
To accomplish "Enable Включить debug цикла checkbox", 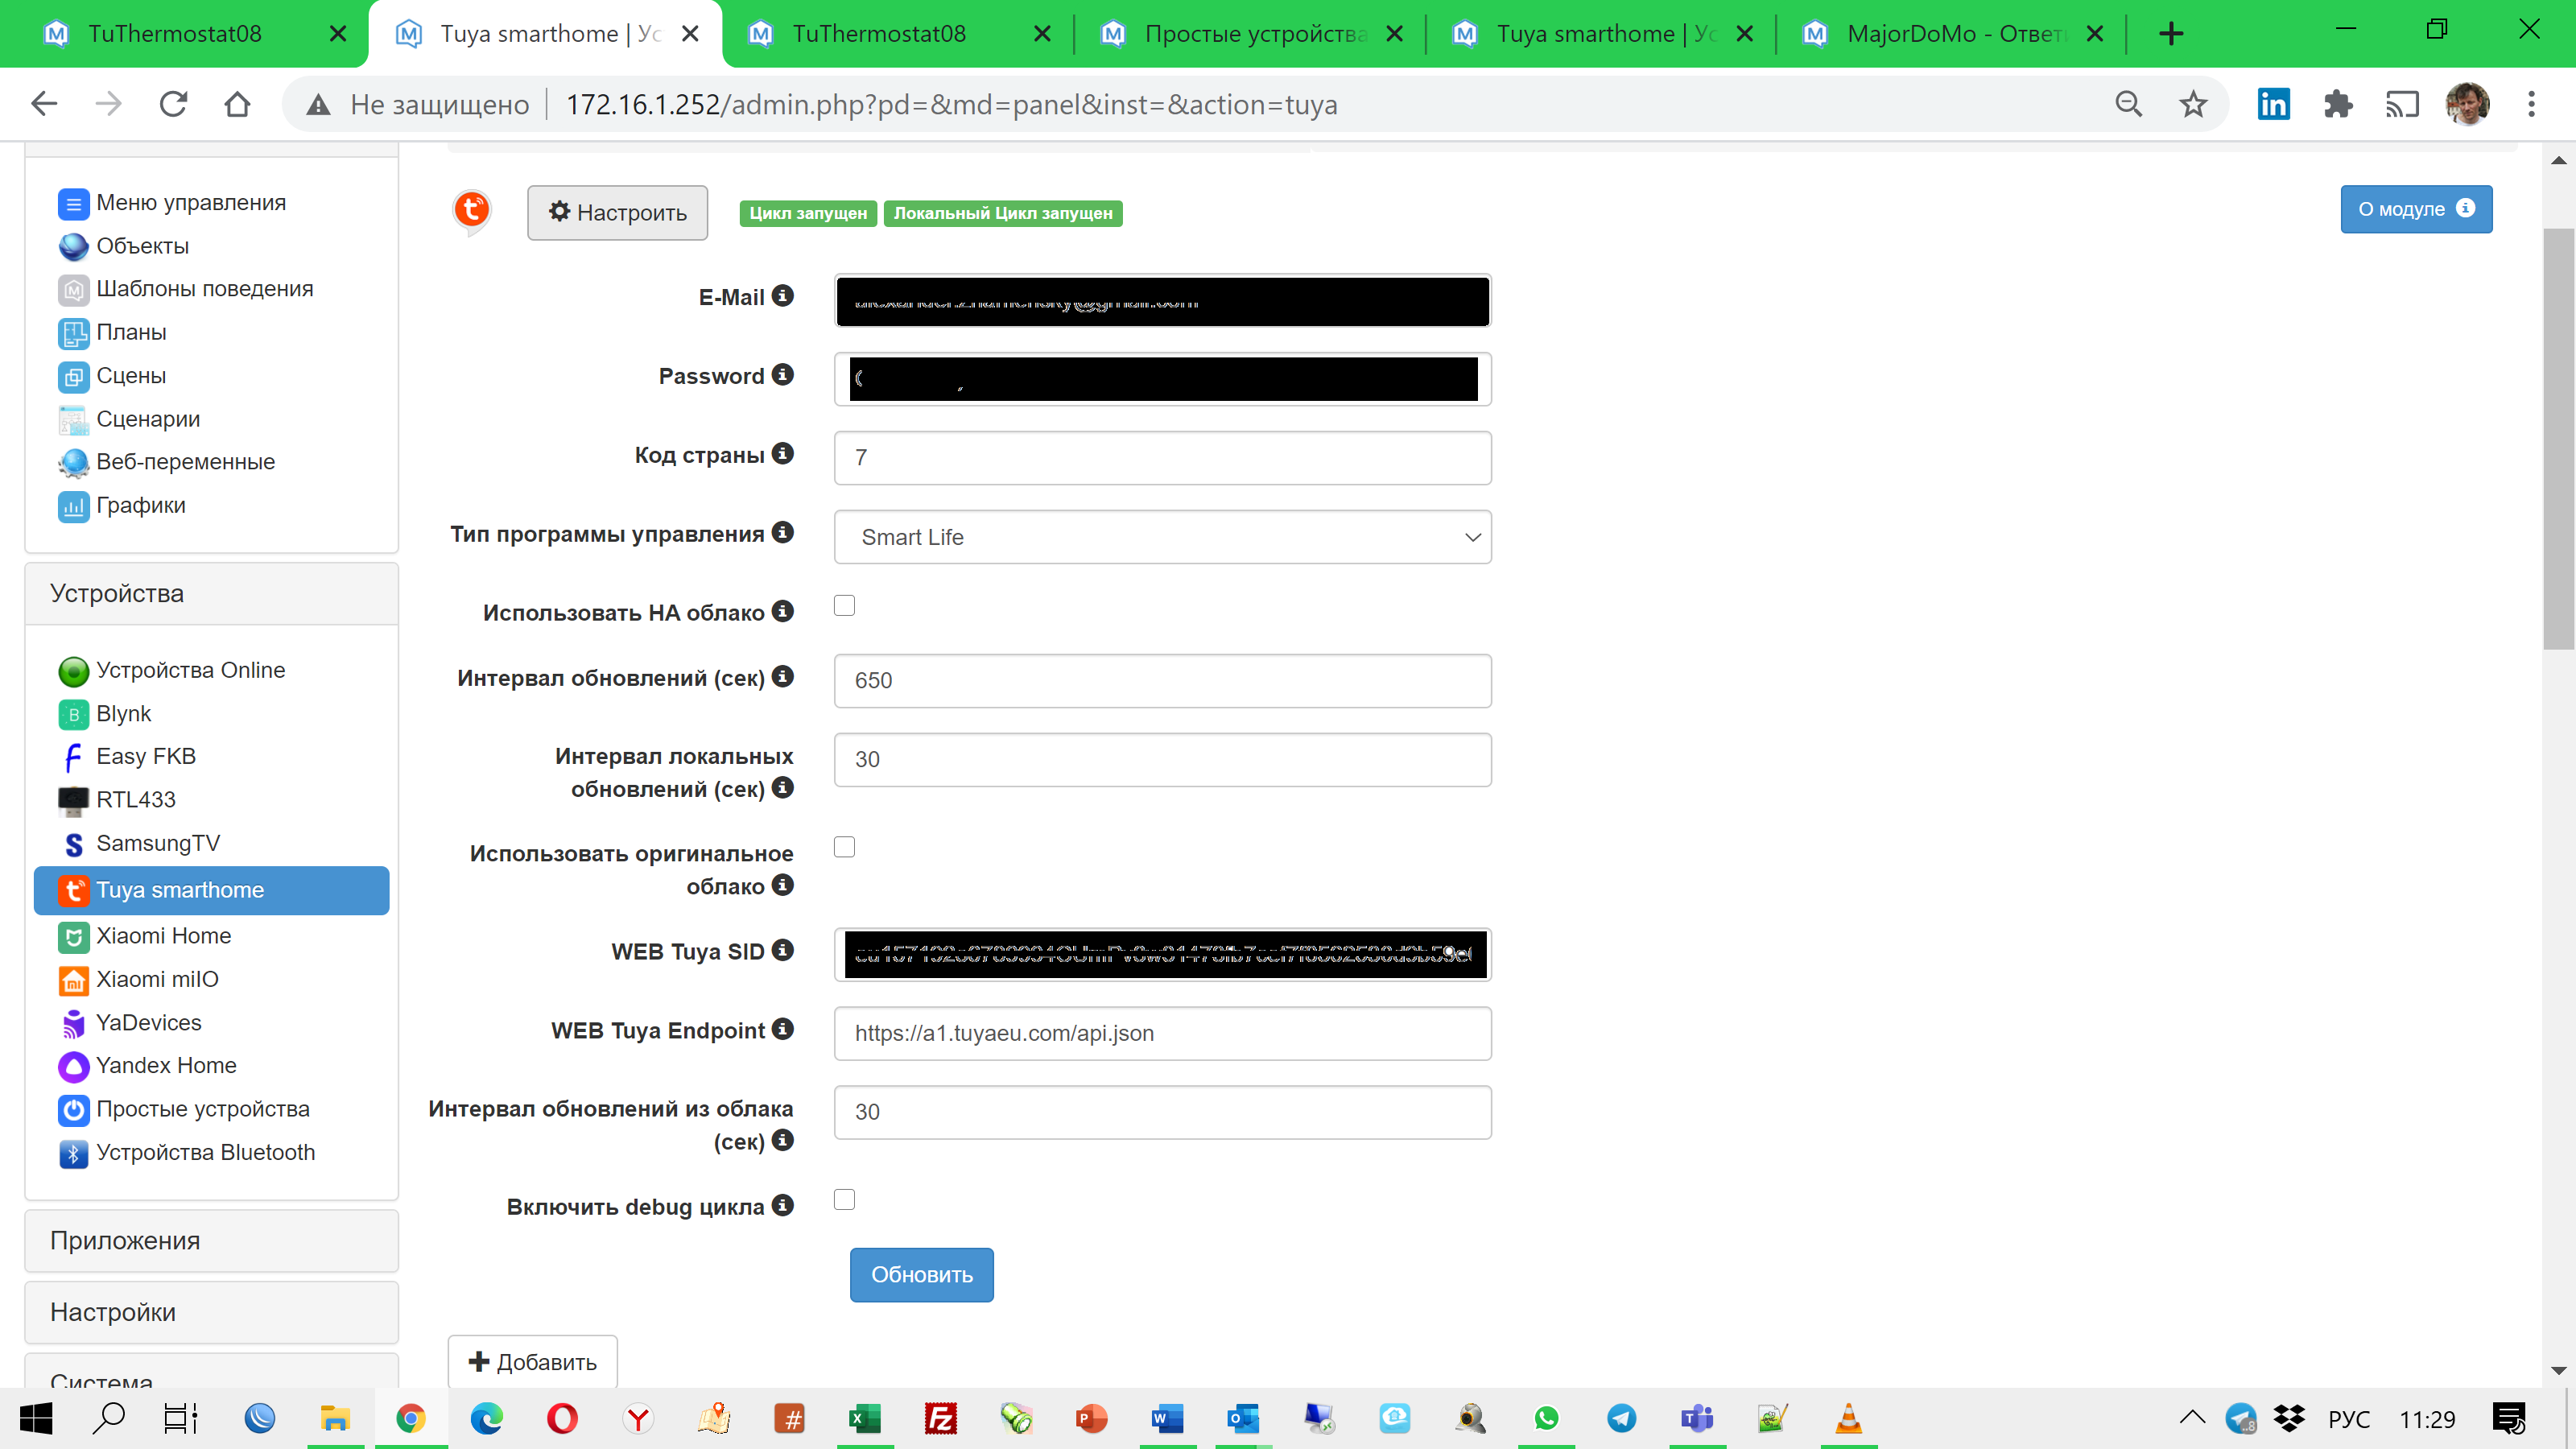I will tap(845, 1199).
